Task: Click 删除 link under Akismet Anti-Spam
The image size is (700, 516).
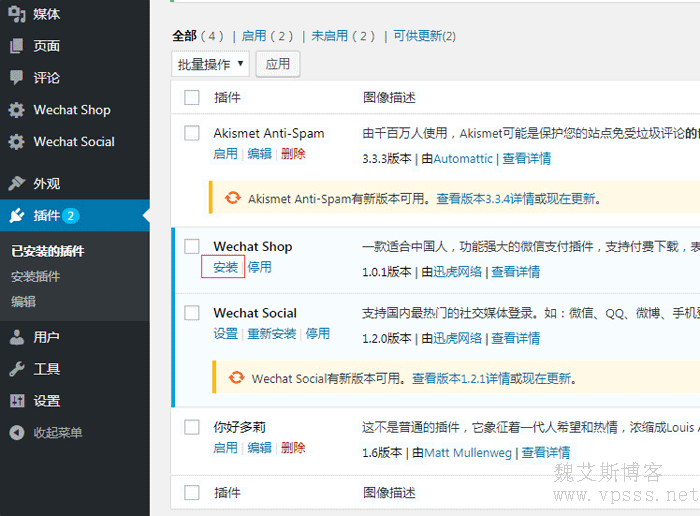Action: coord(293,154)
